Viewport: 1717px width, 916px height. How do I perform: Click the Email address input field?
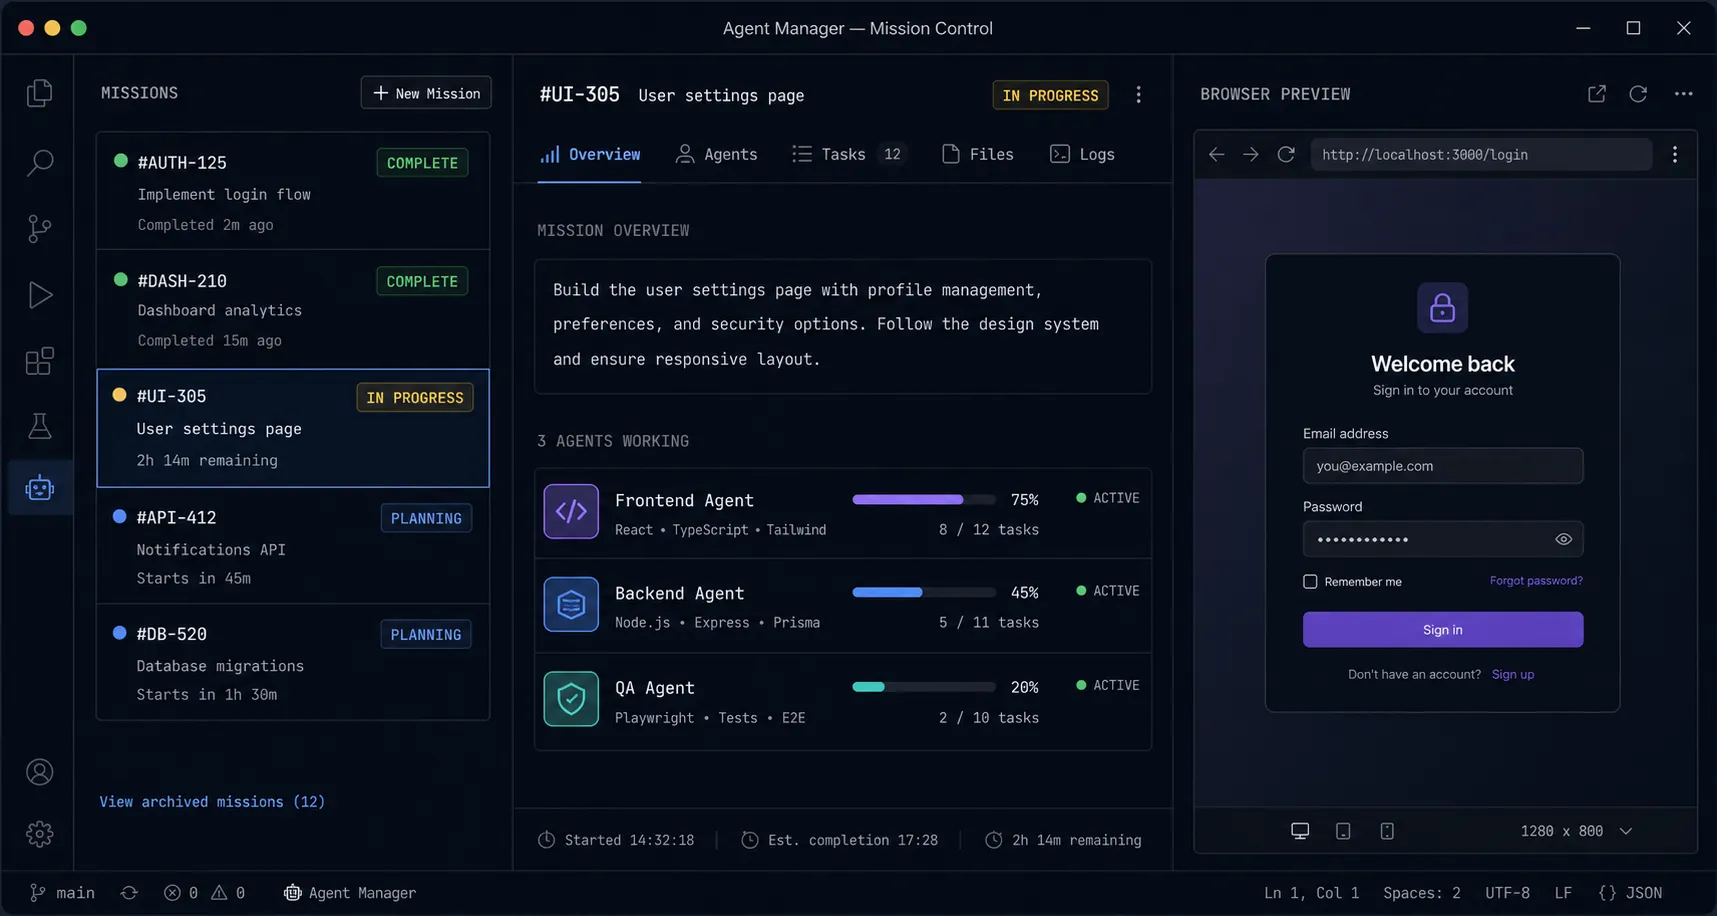tap(1442, 466)
